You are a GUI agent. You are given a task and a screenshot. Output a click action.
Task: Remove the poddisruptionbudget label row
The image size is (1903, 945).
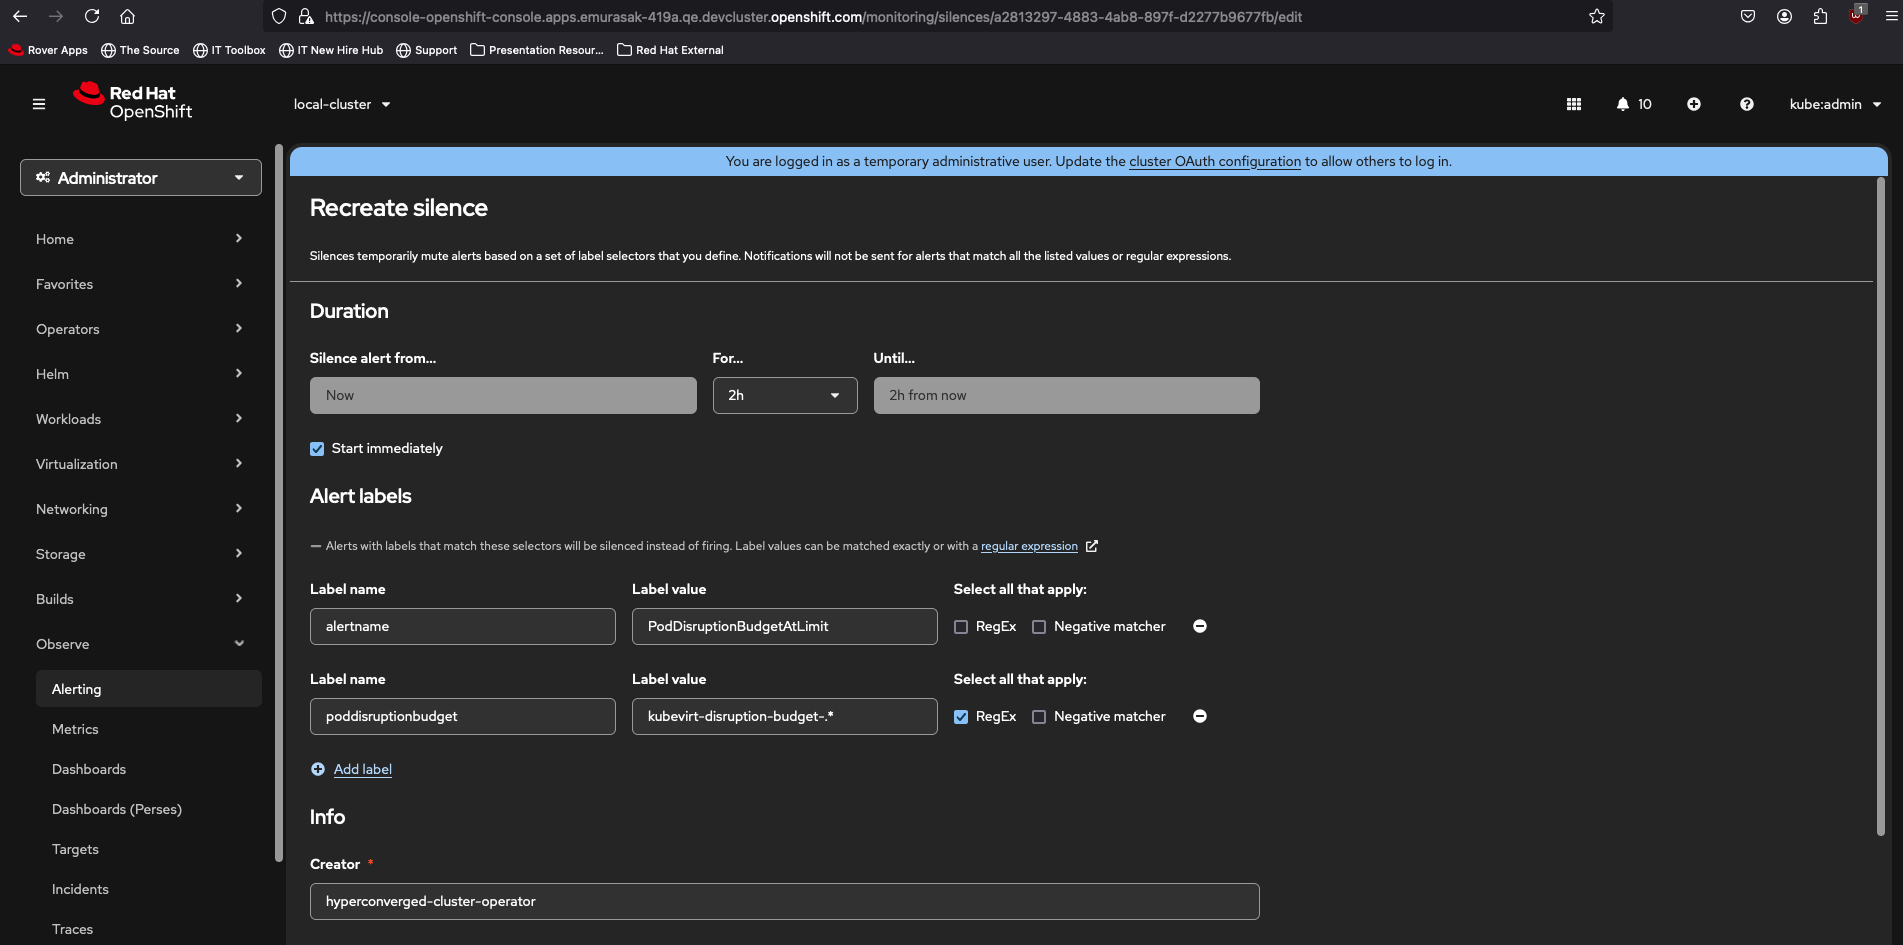click(x=1199, y=716)
